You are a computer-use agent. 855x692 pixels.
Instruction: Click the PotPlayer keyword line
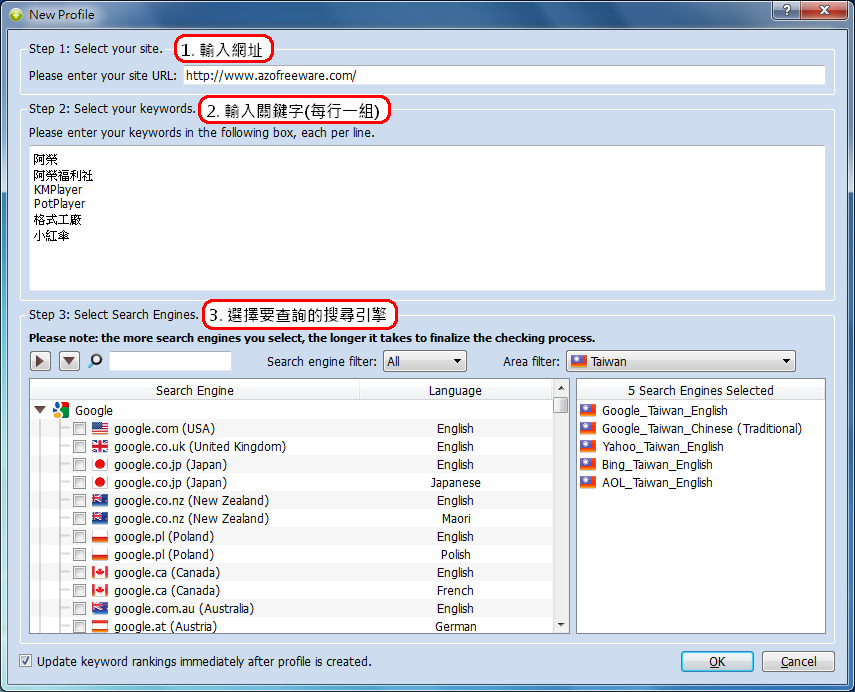tap(59, 203)
